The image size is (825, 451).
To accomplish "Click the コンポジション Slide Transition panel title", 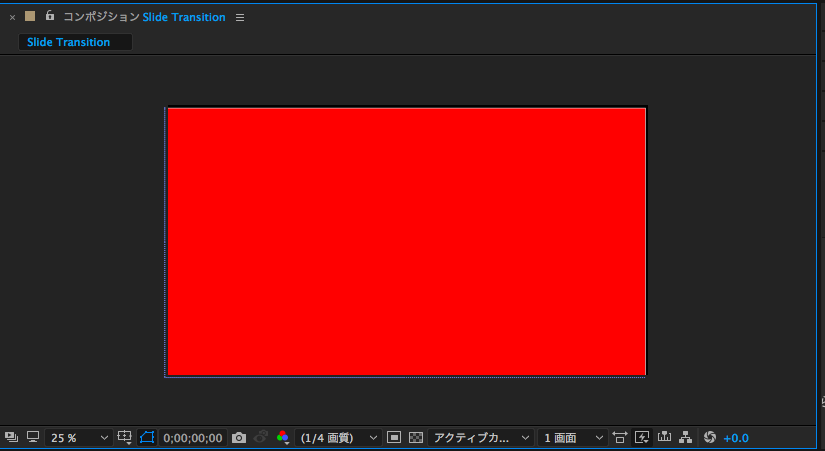I will click(144, 17).
